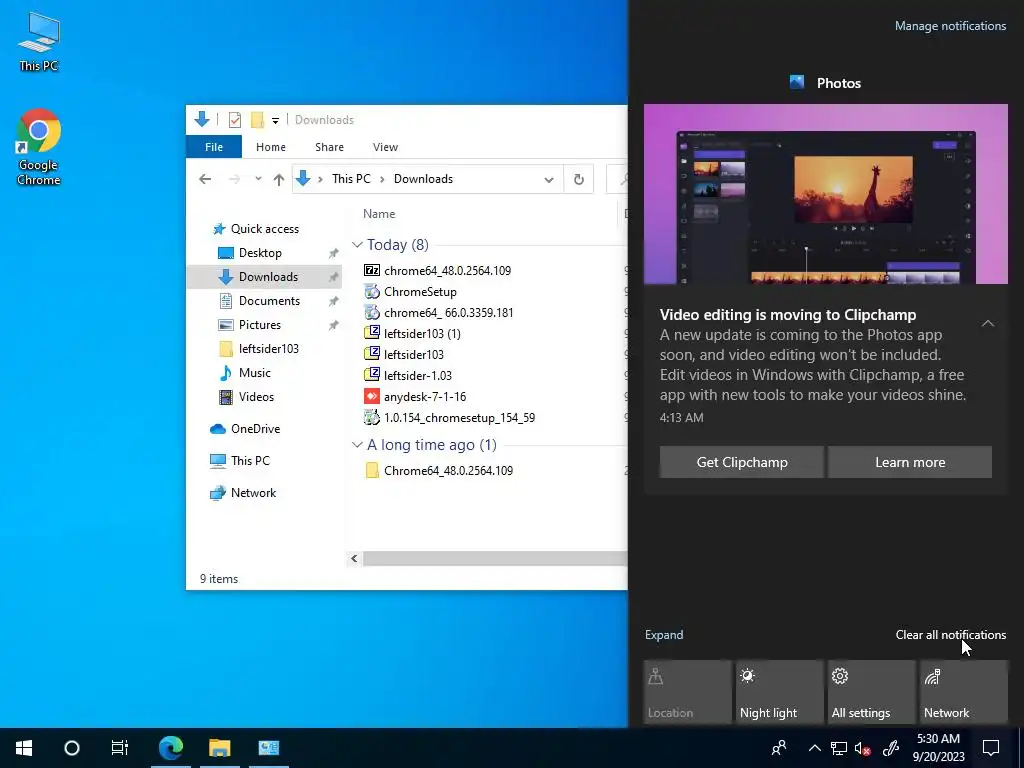1024x768 pixels.
Task: Toggle Location quick action
Action: [687, 692]
